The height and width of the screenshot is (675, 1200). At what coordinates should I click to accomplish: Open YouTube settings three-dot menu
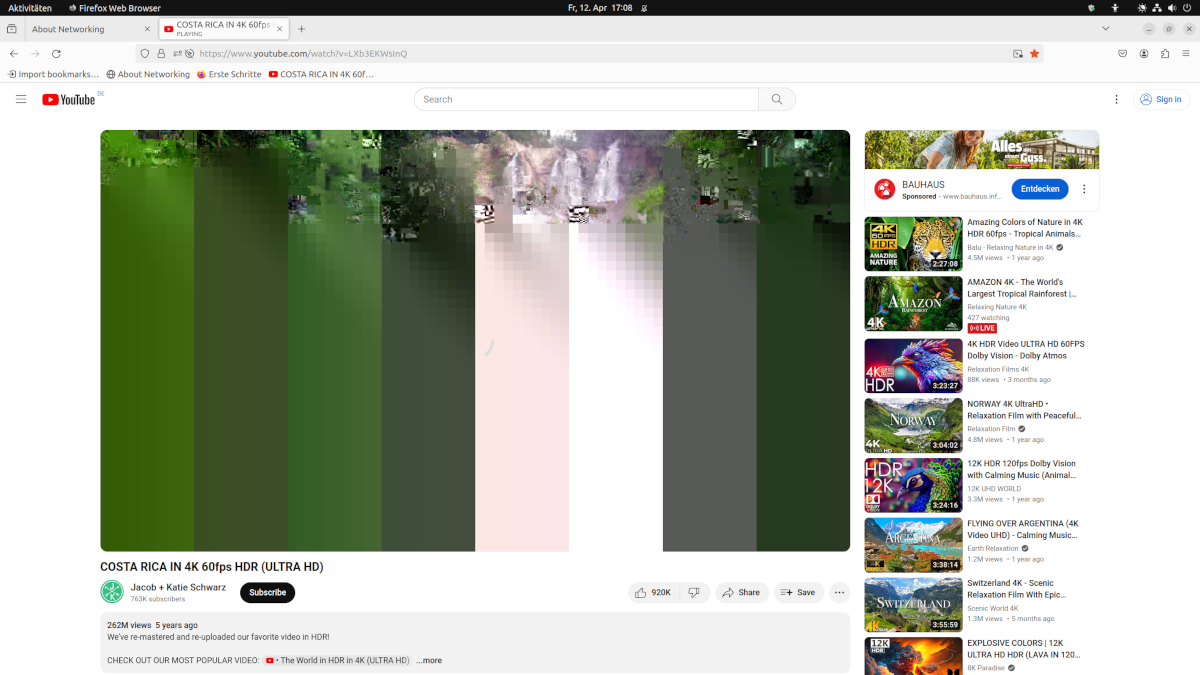(1116, 99)
